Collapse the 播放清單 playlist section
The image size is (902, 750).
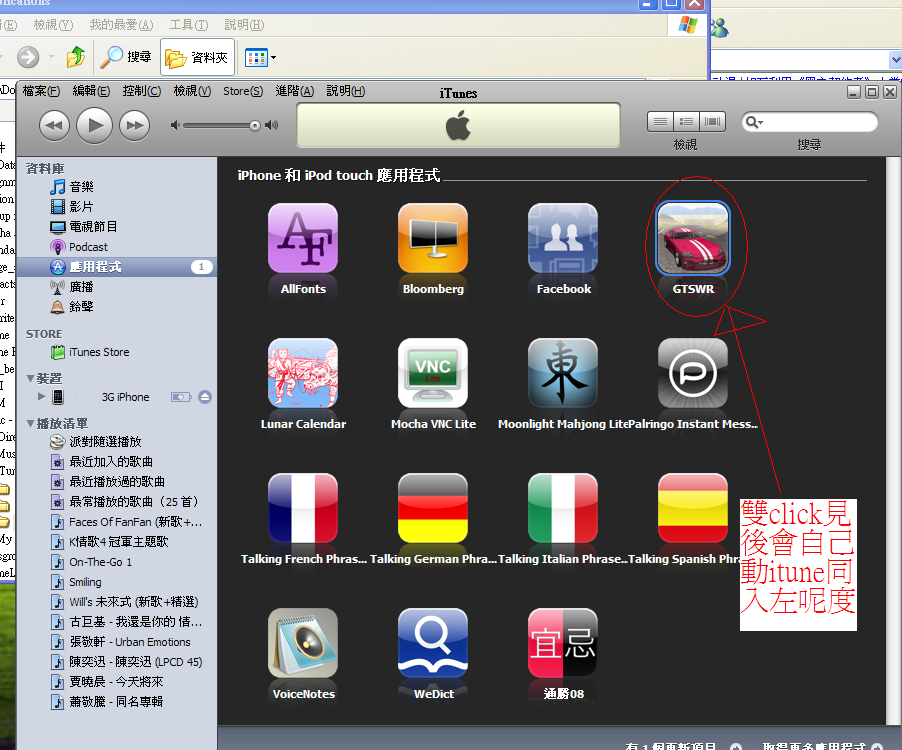tap(31, 423)
